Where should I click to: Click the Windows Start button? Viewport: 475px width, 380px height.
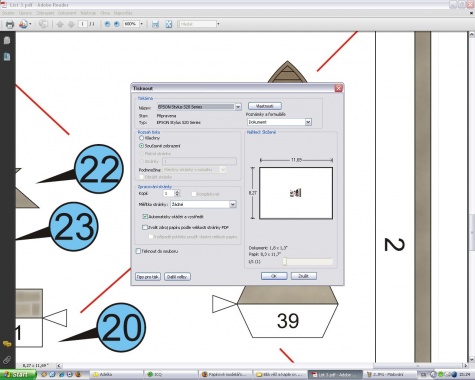tap(17, 374)
